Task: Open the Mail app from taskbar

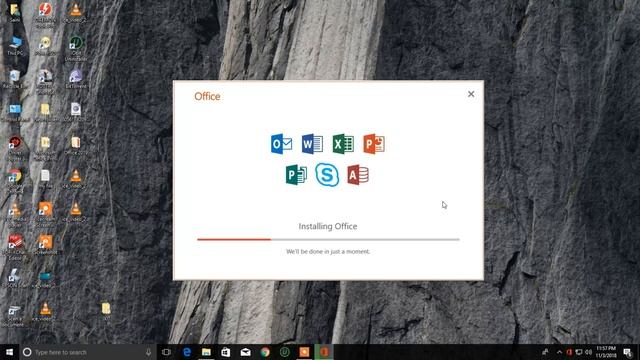Action: click(245, 352)
